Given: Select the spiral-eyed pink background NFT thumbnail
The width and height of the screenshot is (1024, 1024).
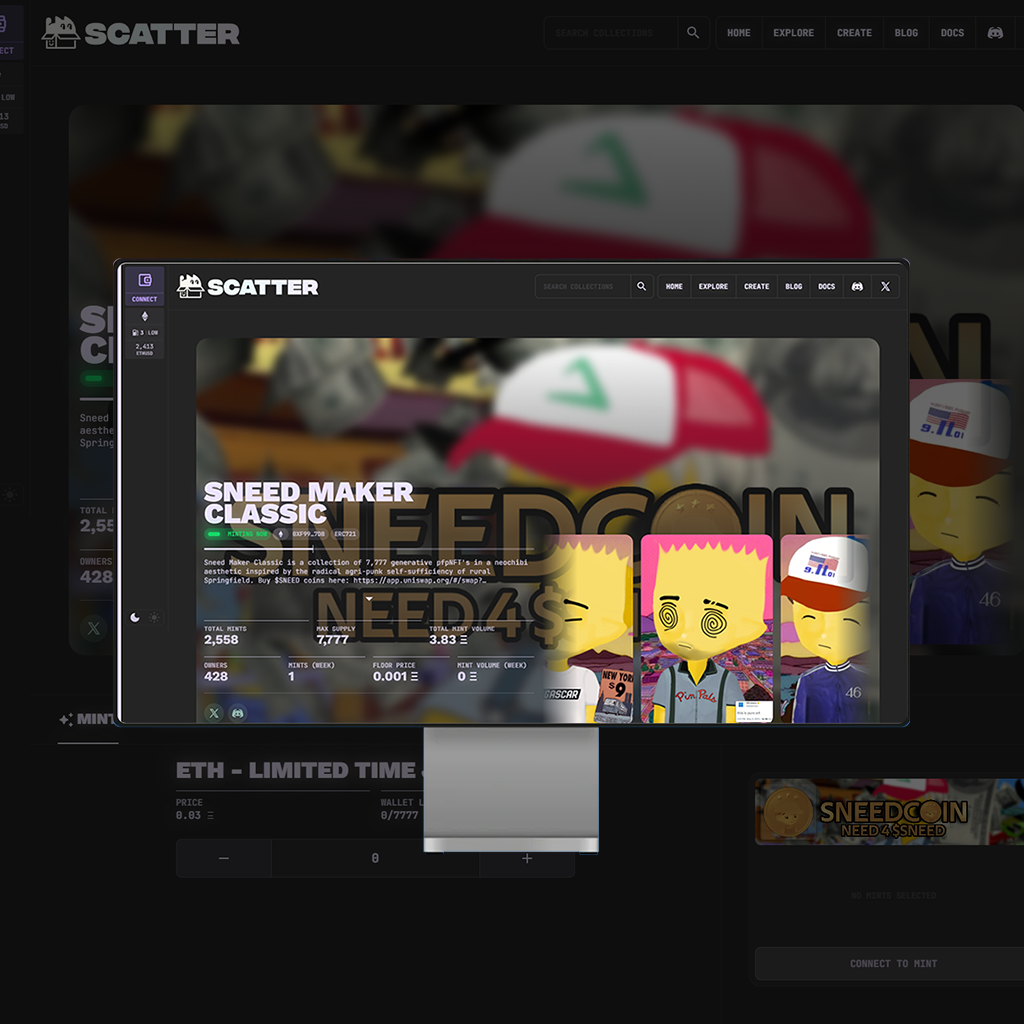Looking at the screenshot, I should 706,628.
